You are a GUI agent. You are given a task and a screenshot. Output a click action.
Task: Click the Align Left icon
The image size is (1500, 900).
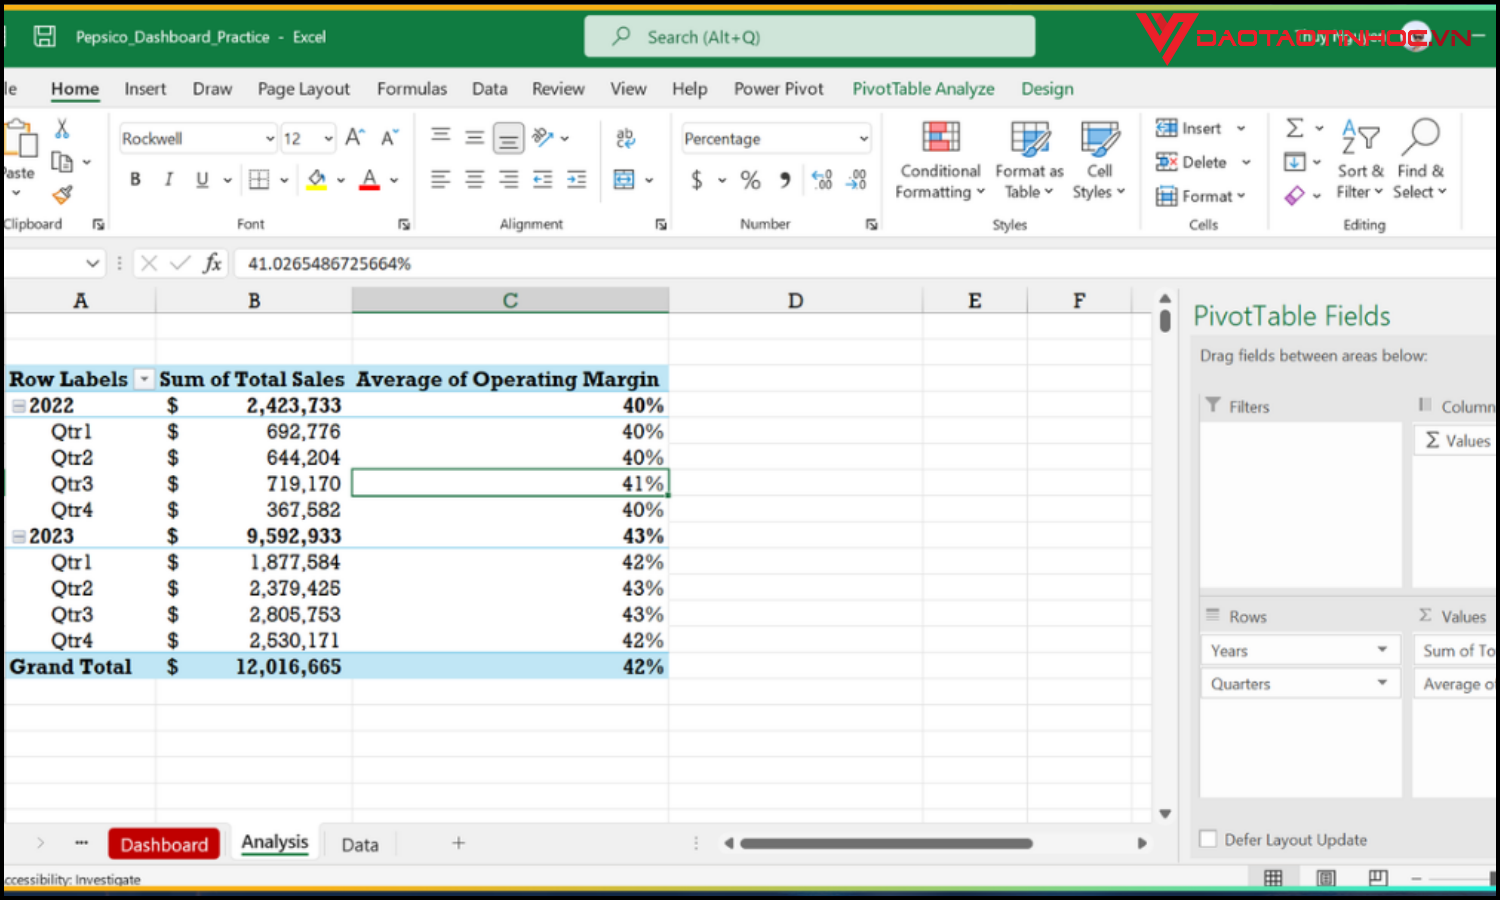(x=440, y=179)
